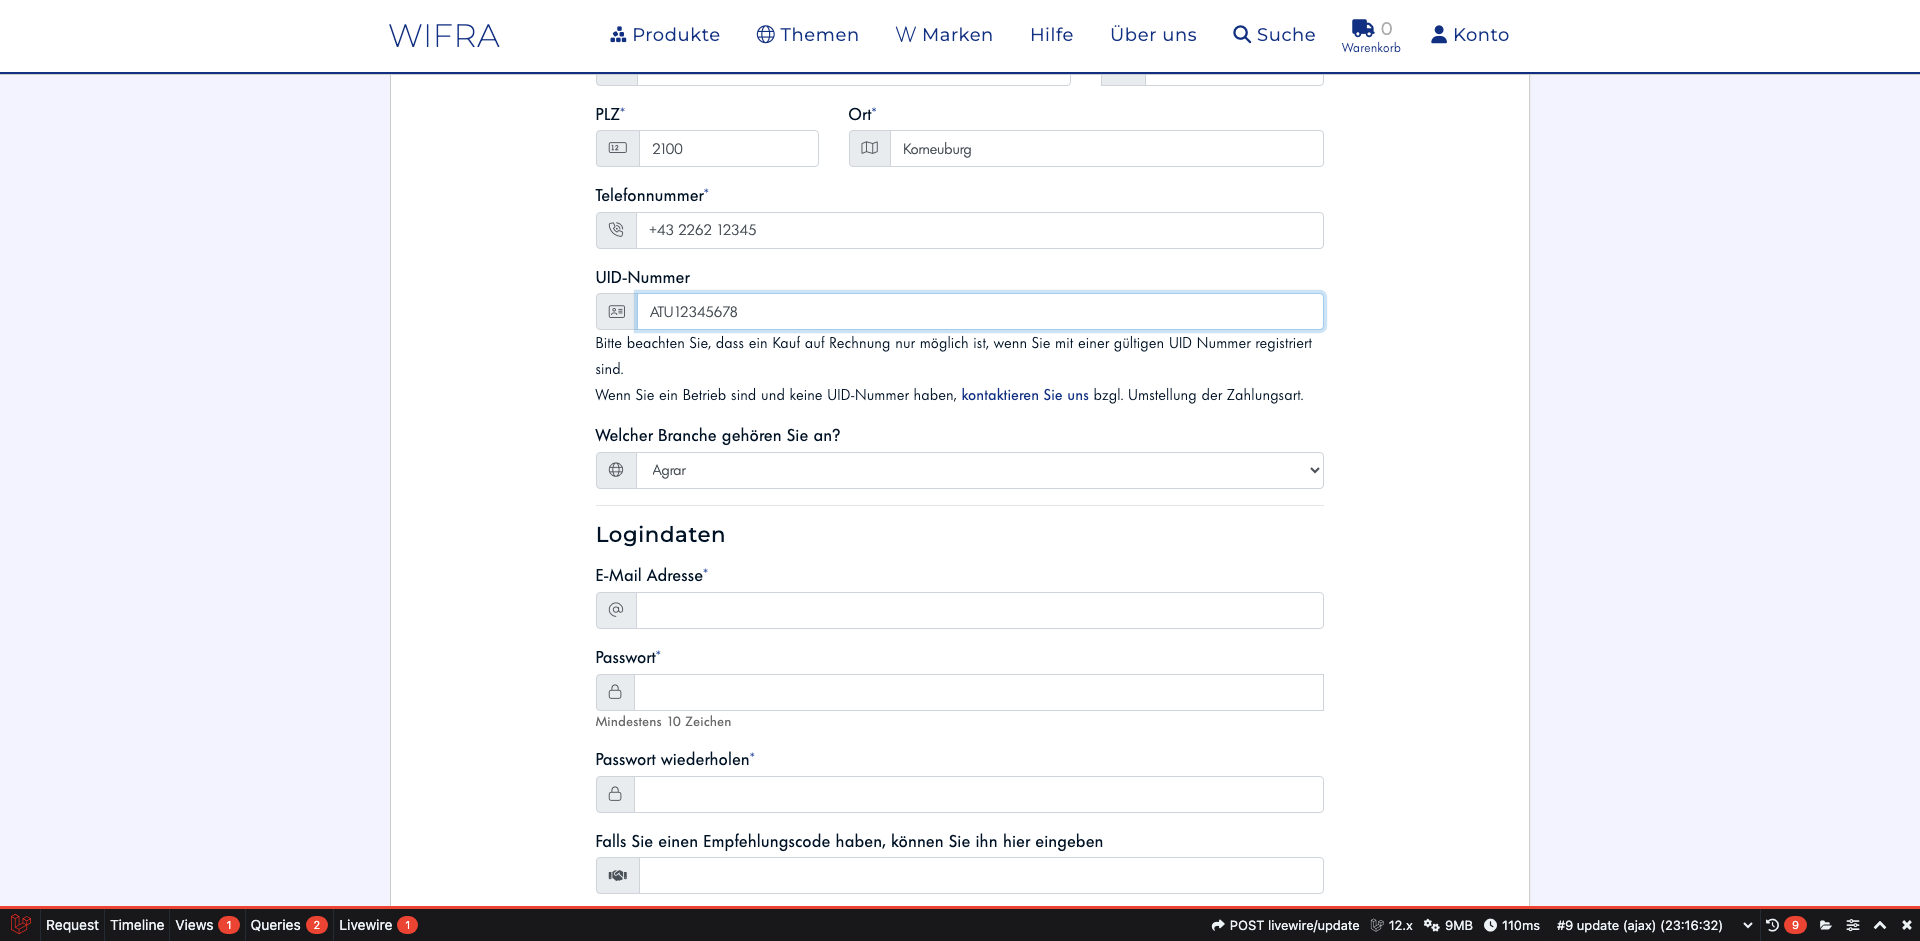The width and height of the screenshot is (1920, 941).
Task: Click the WIFRA logo
Action: coord(444,36)
